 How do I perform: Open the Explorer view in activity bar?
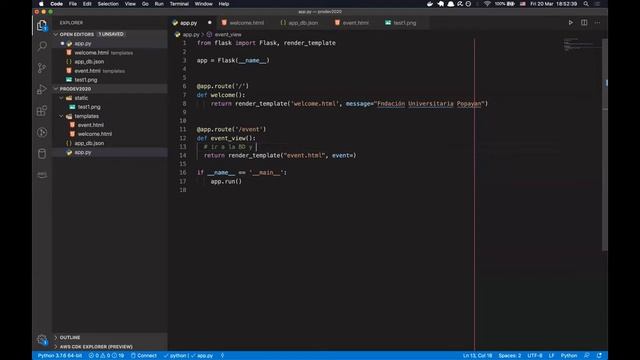coord(42,25)
